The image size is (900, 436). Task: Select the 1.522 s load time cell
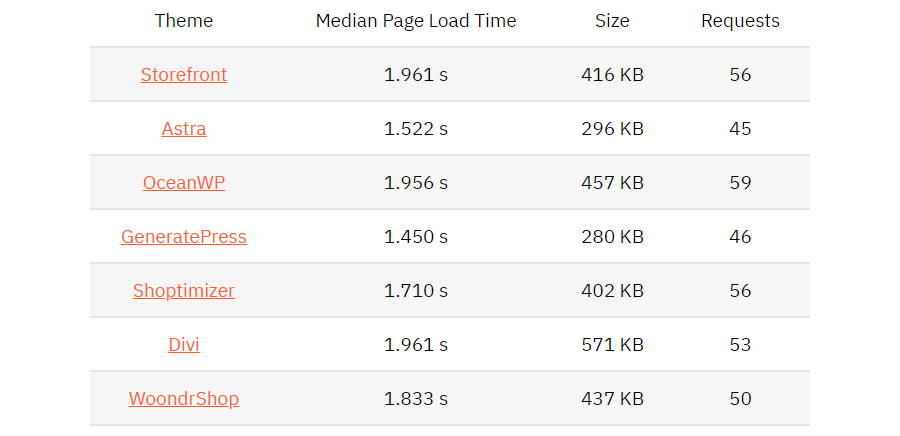coord(416,129)
